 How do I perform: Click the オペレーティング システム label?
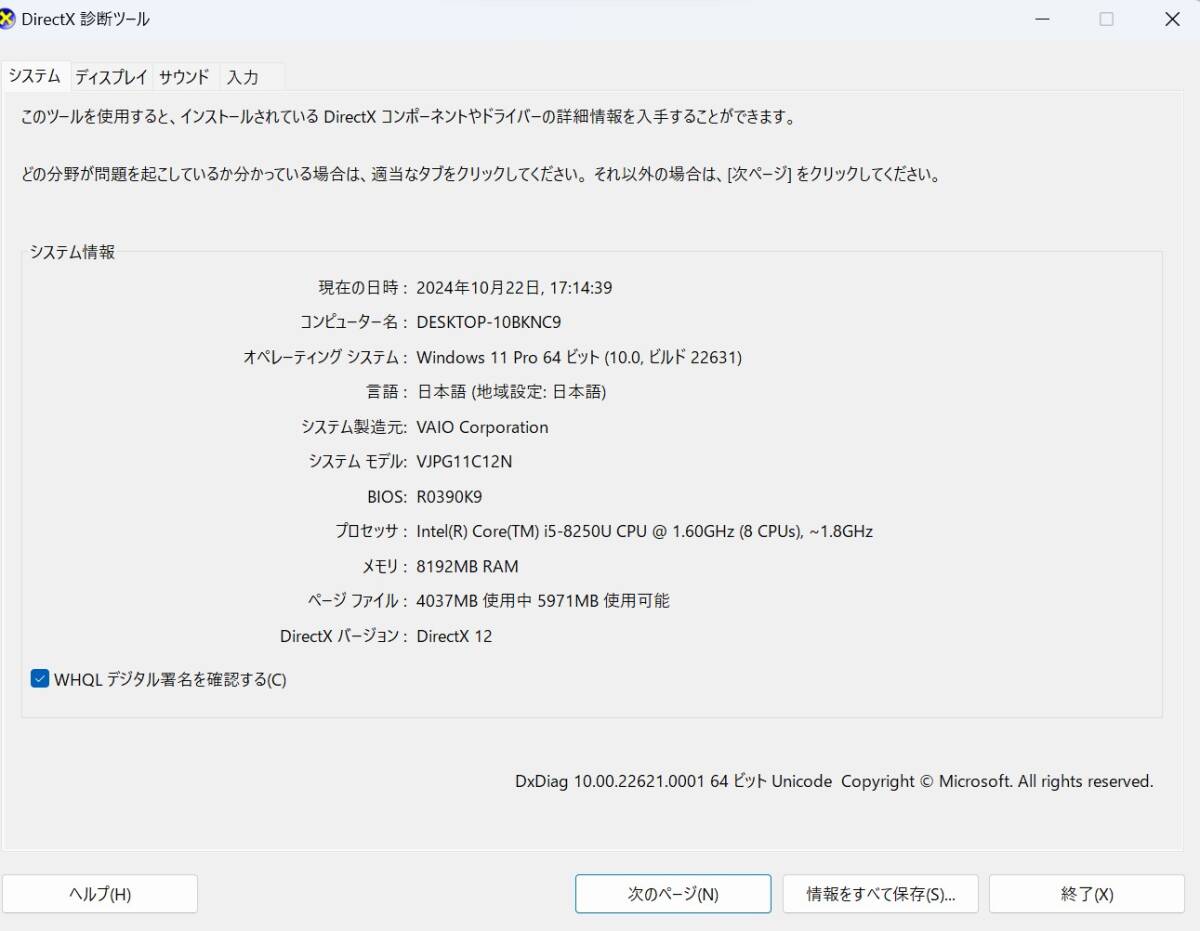coord(325,357)
